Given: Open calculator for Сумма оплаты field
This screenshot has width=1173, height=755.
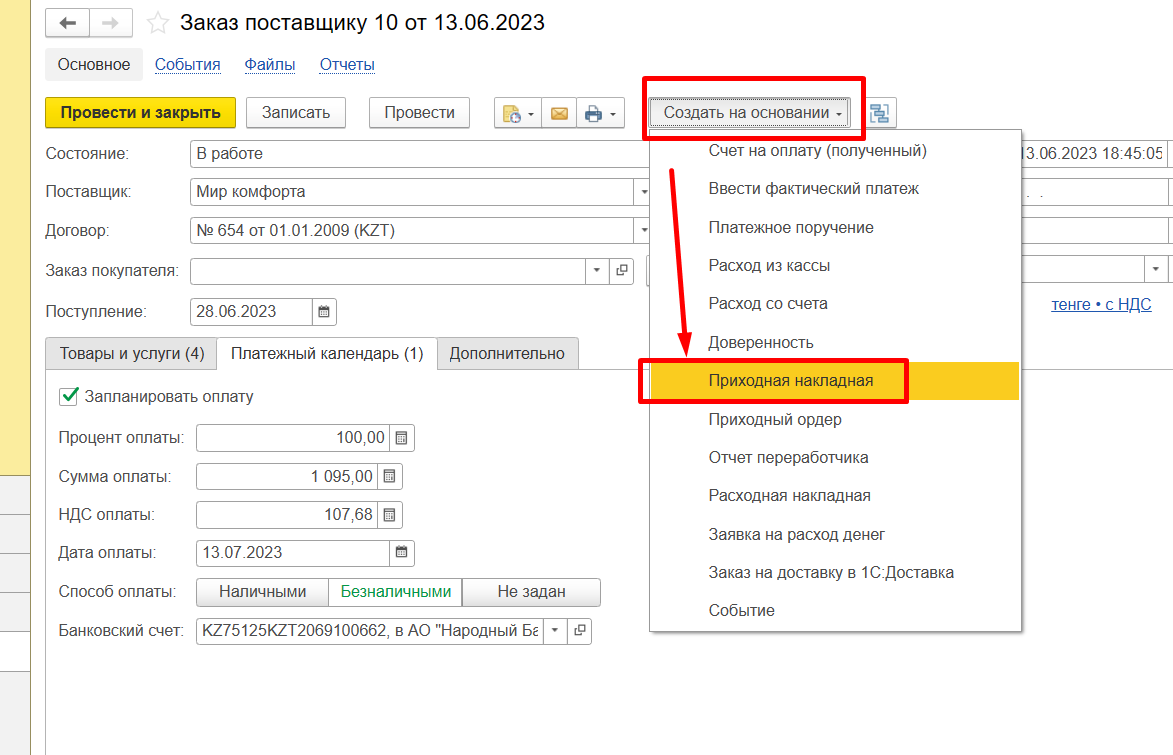Looking at the screenshot, I should [x=390, y=476].
